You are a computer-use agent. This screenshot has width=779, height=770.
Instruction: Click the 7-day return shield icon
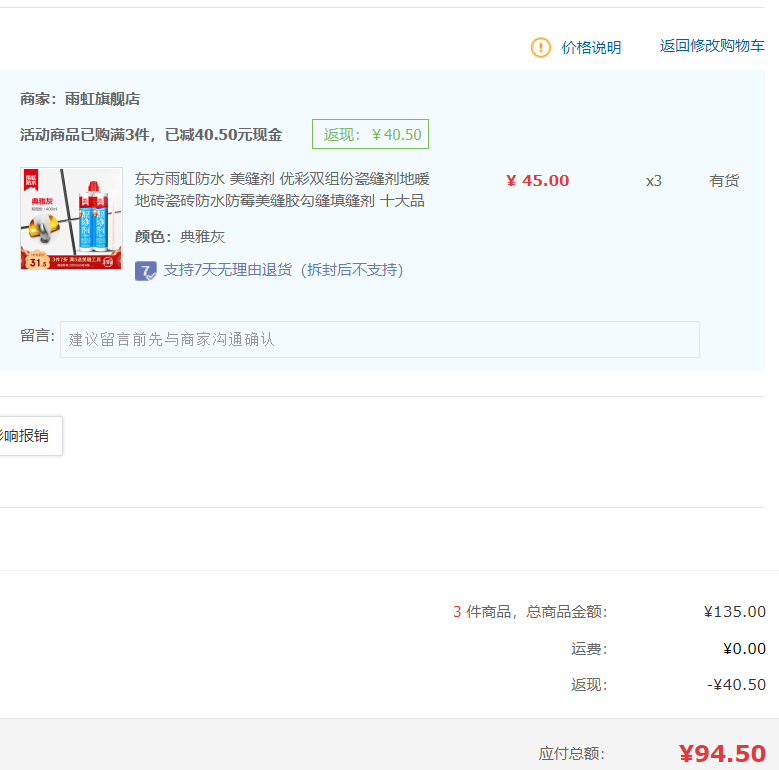tap(146, 271)
